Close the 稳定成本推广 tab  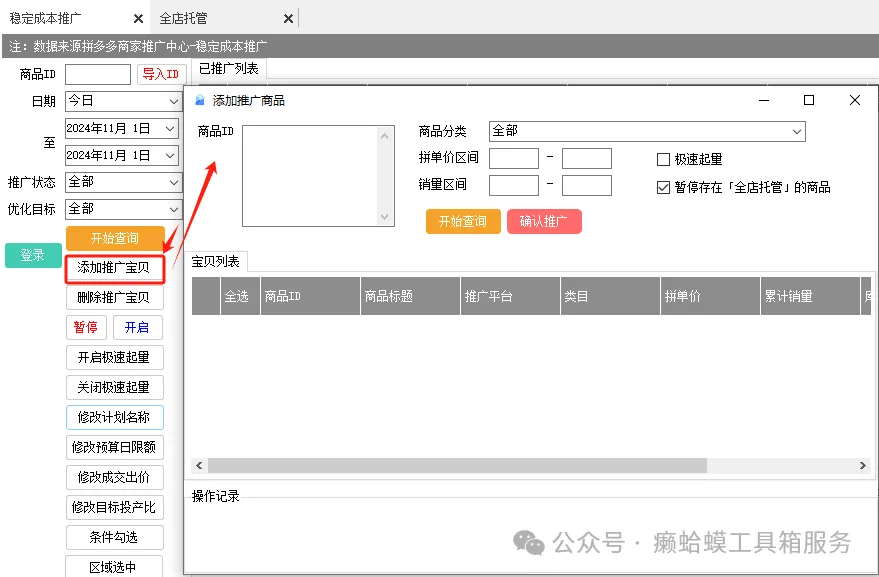[138, 19]
